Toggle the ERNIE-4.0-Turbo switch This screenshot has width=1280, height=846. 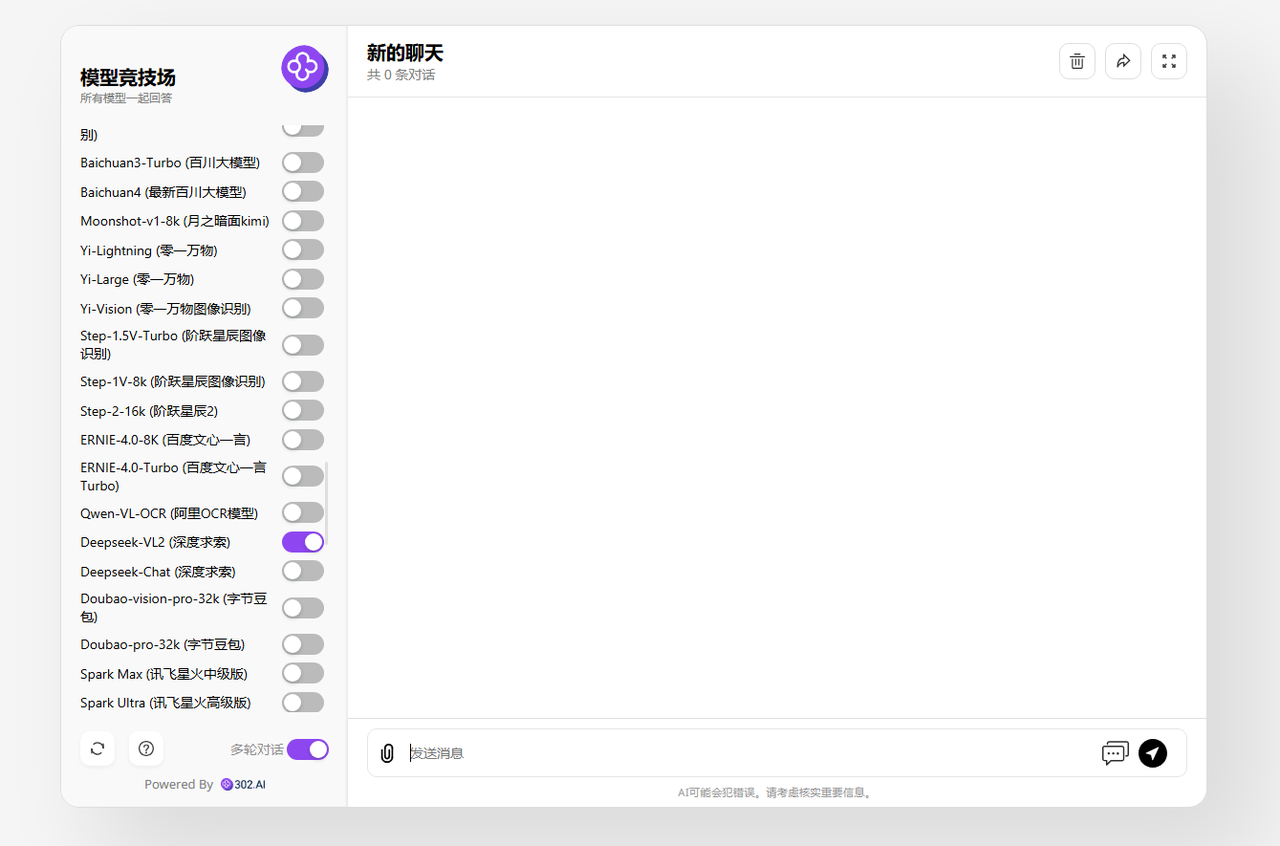tap(303, 476)
